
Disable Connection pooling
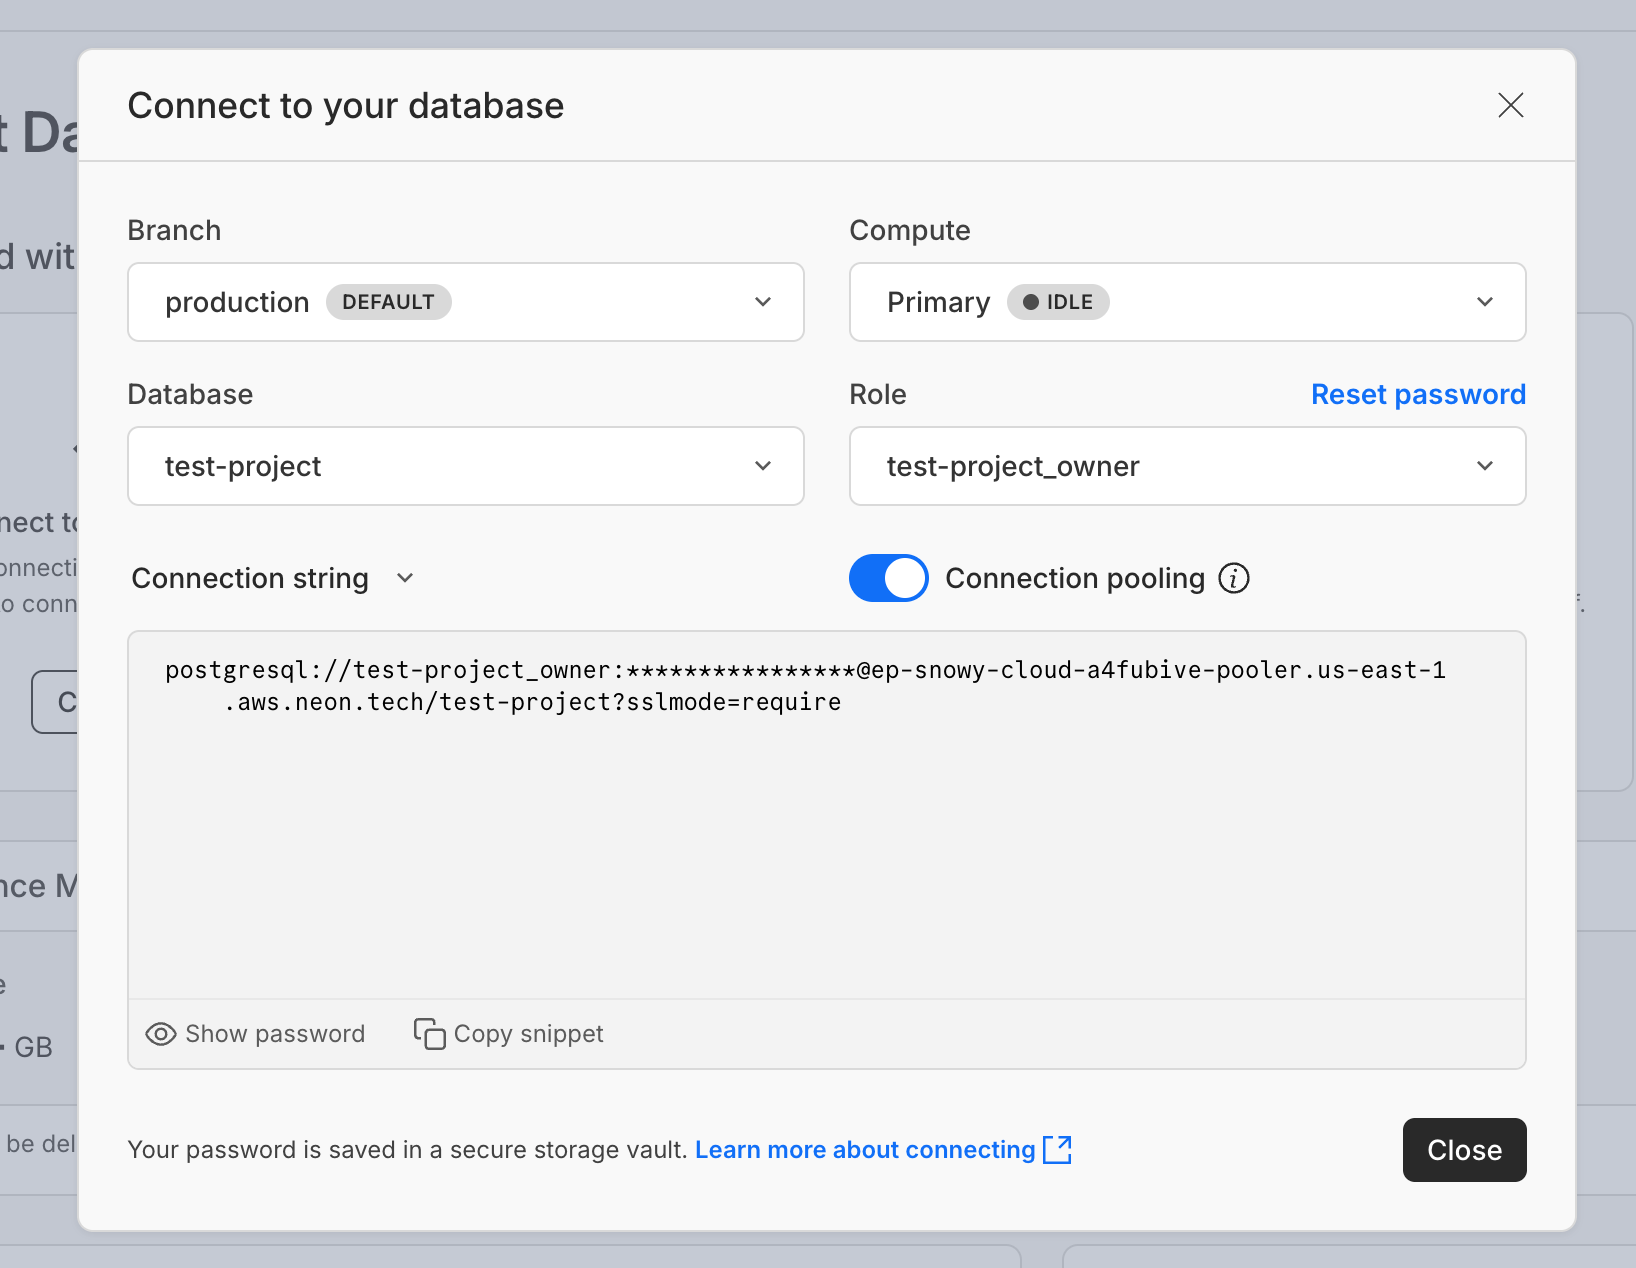tap(888, 578)
